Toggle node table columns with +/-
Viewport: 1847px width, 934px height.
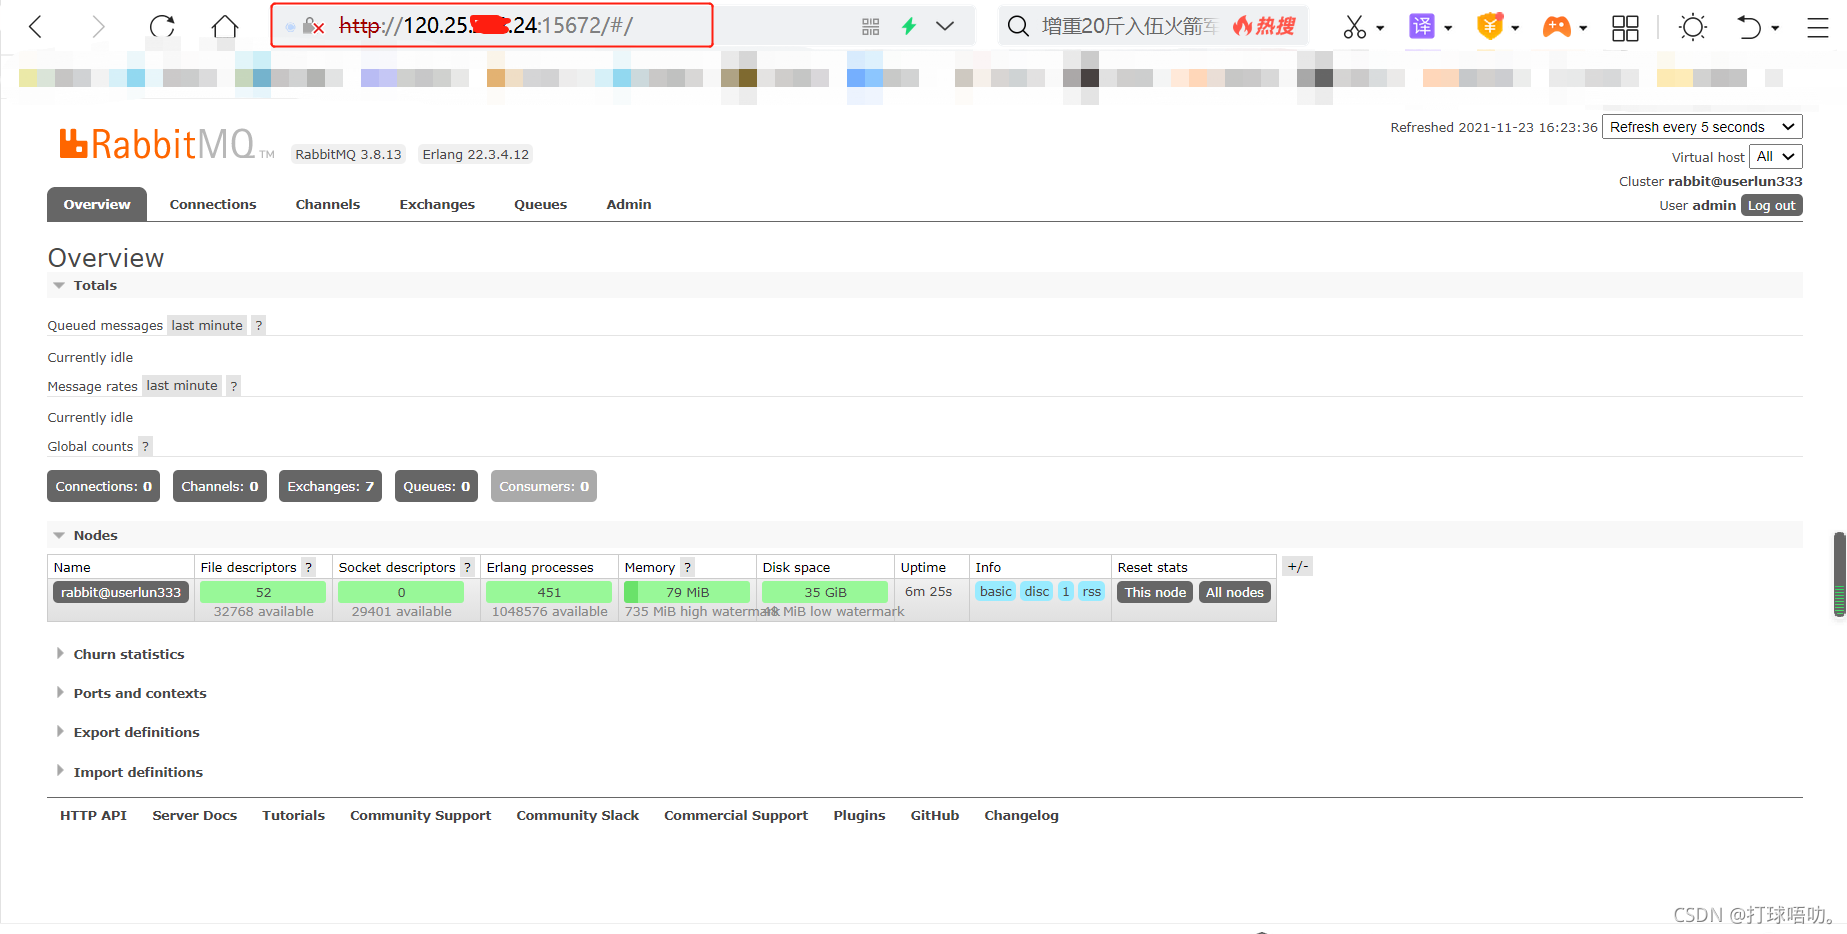pyautogui.click(x=1297, y=566)
